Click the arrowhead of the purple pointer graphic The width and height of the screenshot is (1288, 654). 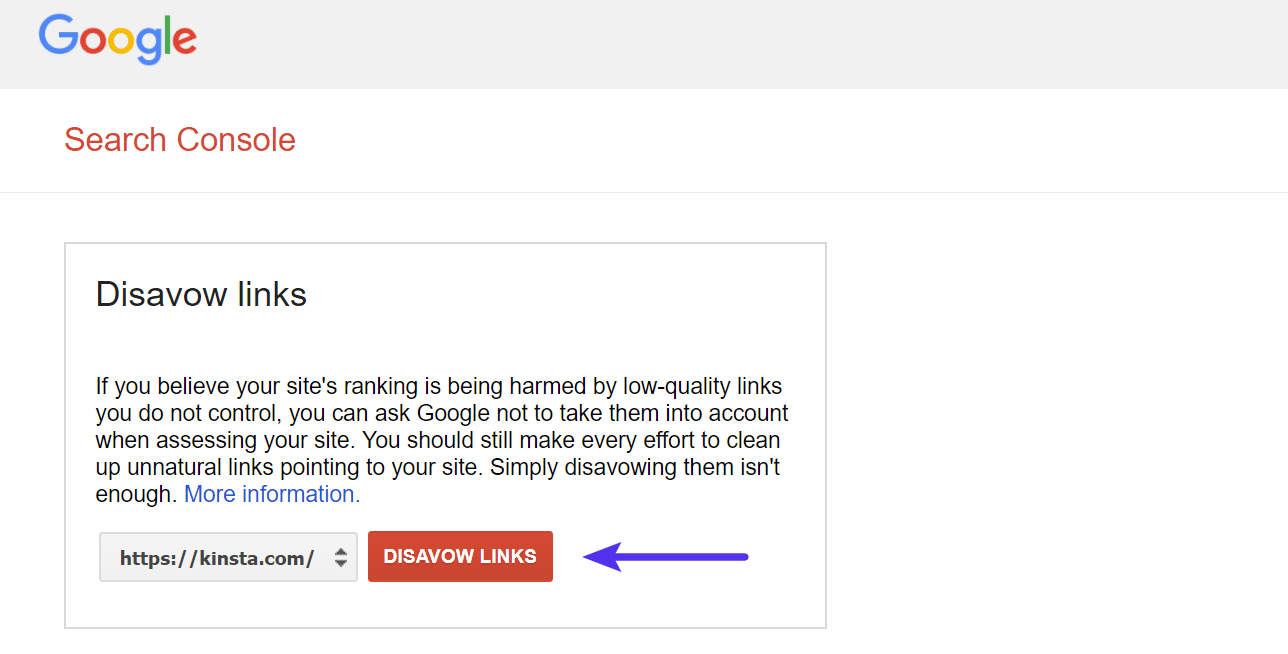(x=593, y=557)
